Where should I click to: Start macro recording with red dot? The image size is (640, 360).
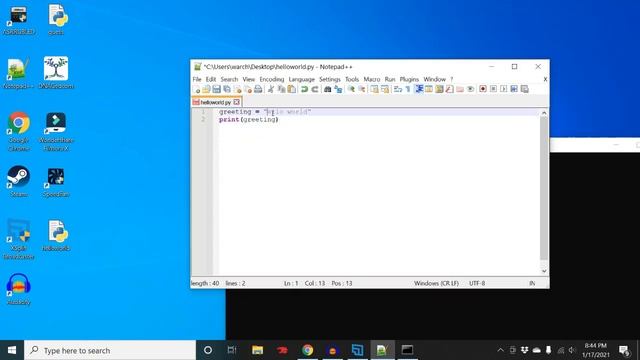point(483,89)
